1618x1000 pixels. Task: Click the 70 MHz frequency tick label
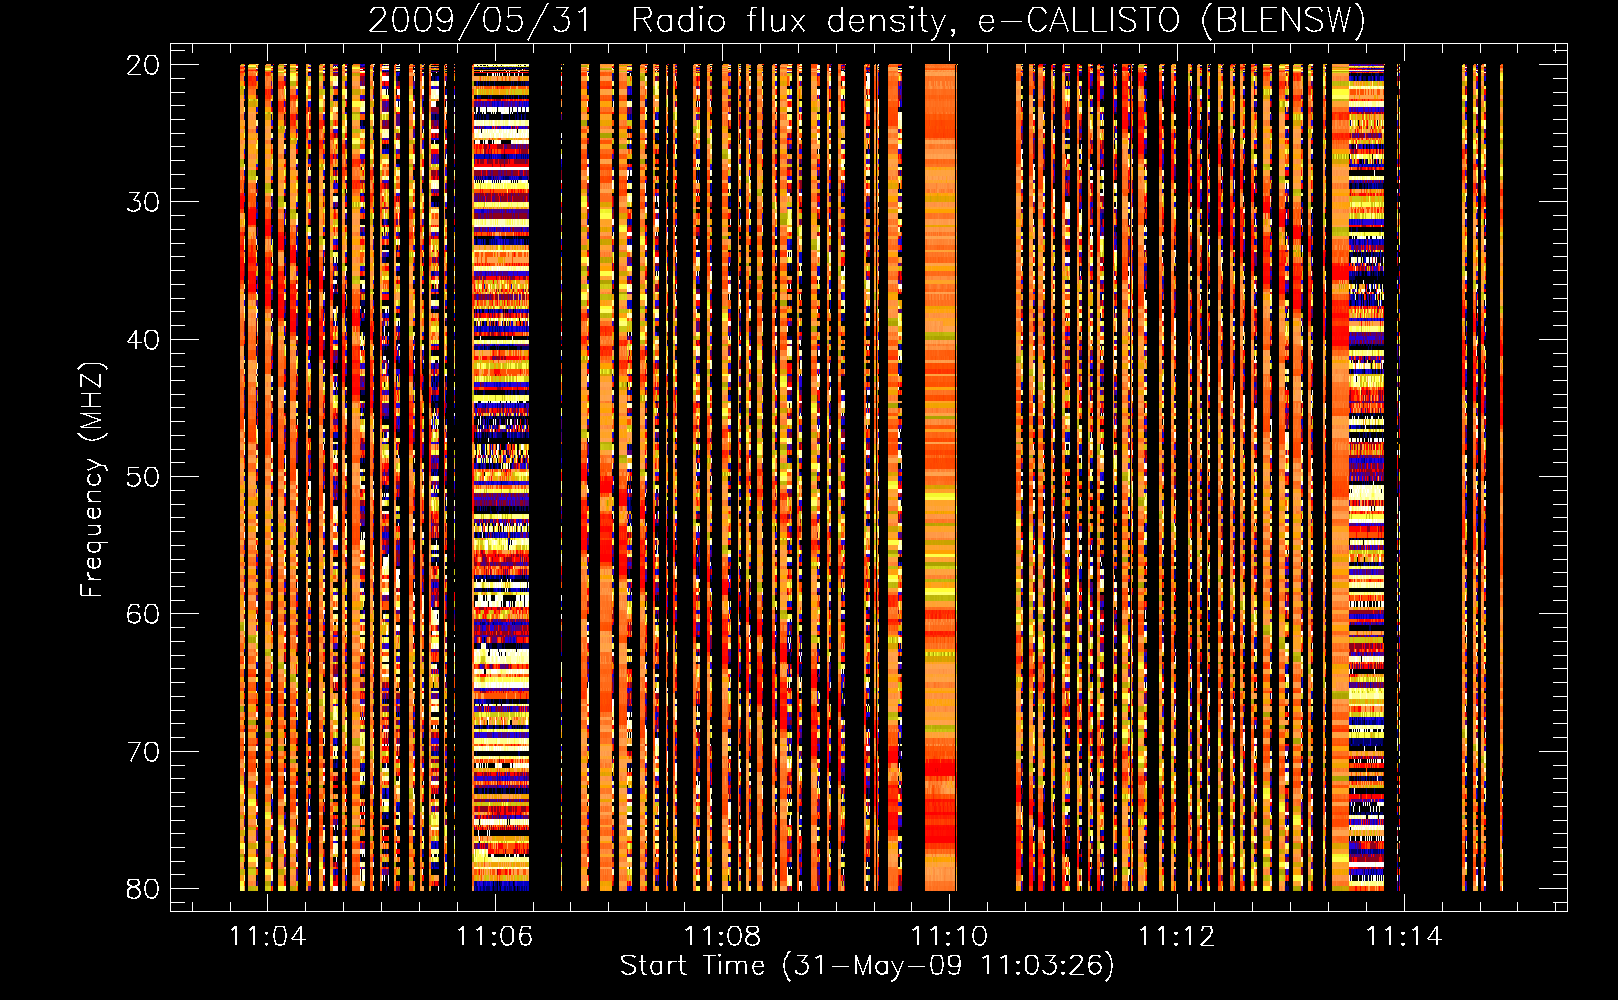point(143,752)
